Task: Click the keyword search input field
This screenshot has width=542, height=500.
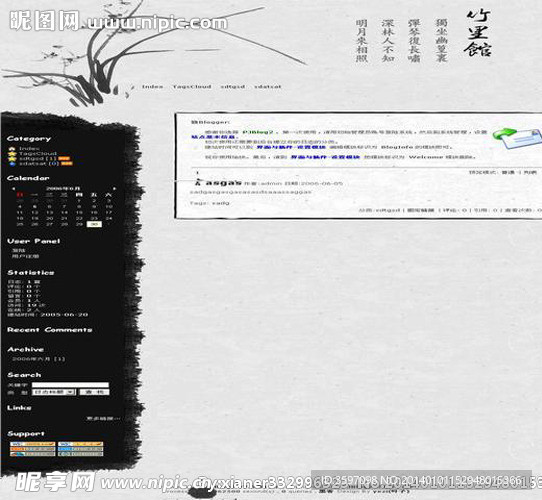Action: point(71,385)
